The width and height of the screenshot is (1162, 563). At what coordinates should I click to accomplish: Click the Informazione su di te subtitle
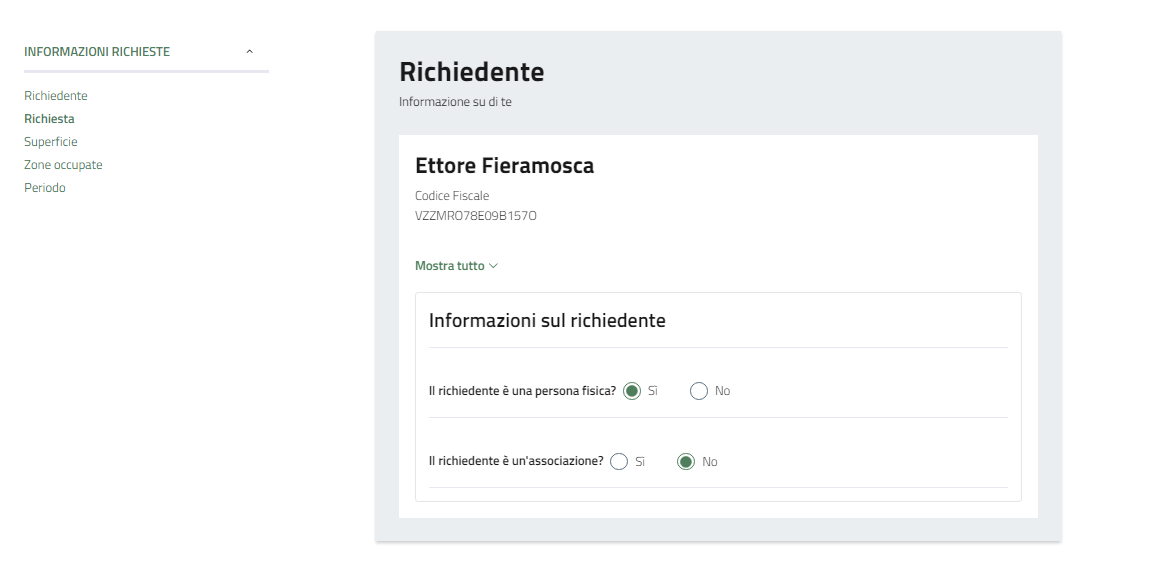click(455, 102)
